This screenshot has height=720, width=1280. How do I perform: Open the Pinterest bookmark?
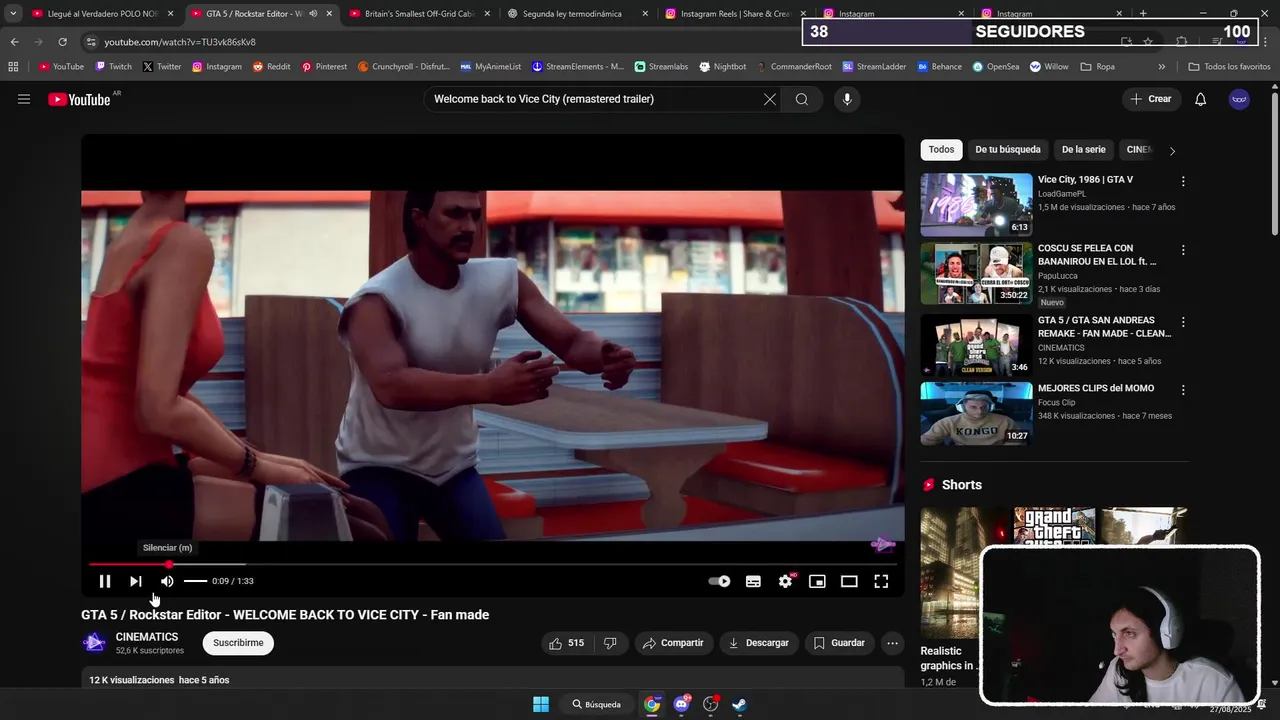coord(324,67)
